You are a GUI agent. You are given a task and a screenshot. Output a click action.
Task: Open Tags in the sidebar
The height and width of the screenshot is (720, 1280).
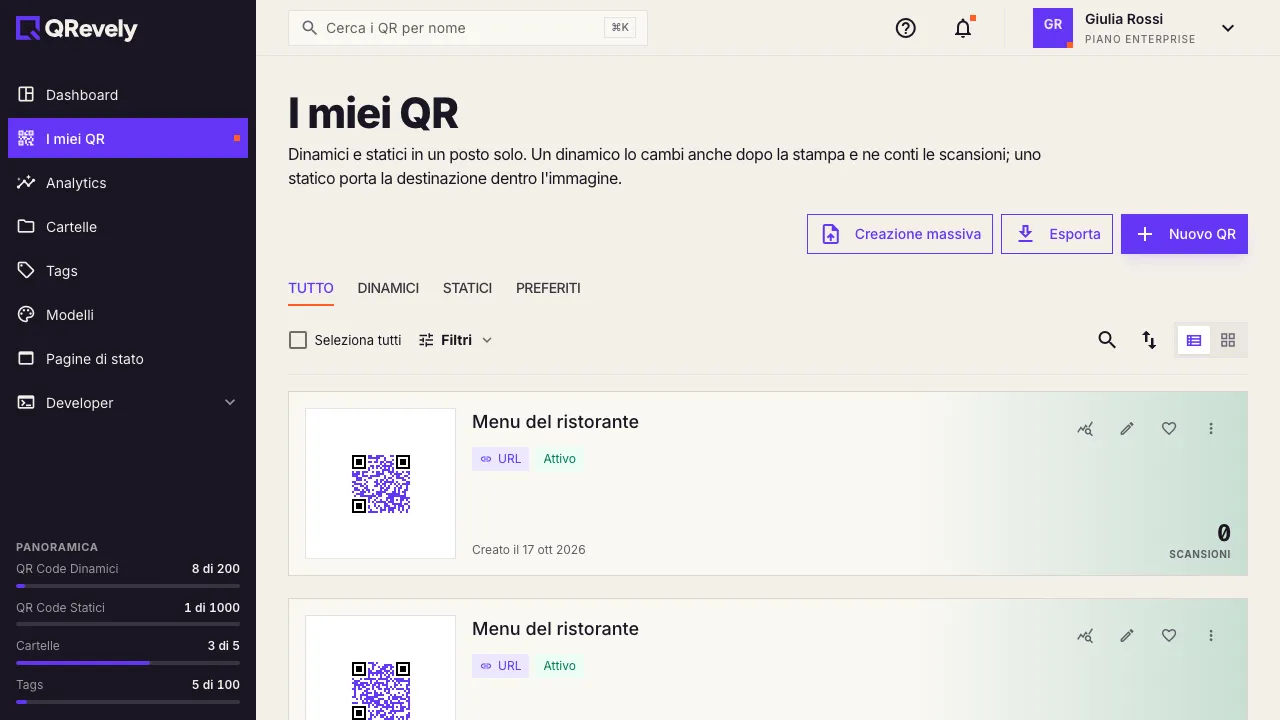(x=128, y=271)
